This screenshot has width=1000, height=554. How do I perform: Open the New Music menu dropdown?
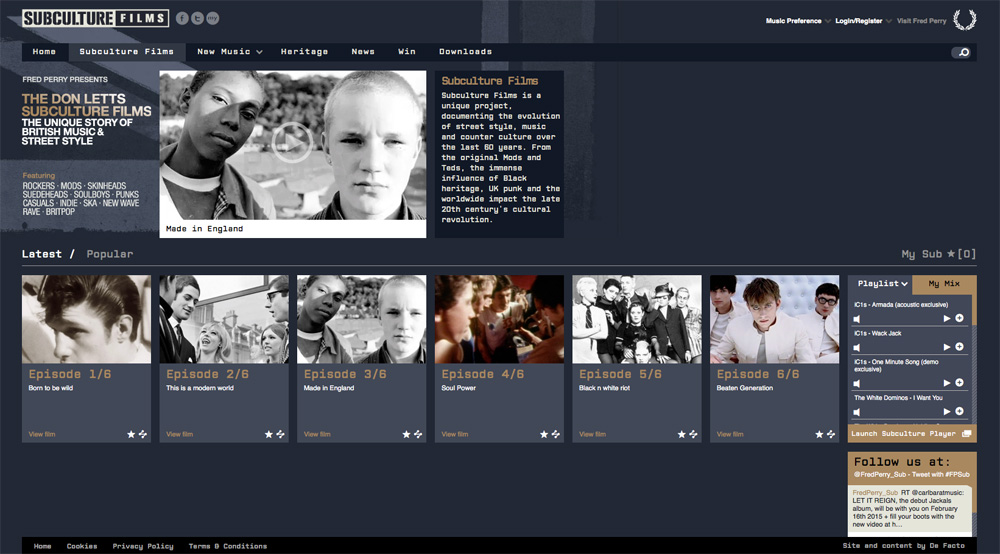[x=229, y=52]
